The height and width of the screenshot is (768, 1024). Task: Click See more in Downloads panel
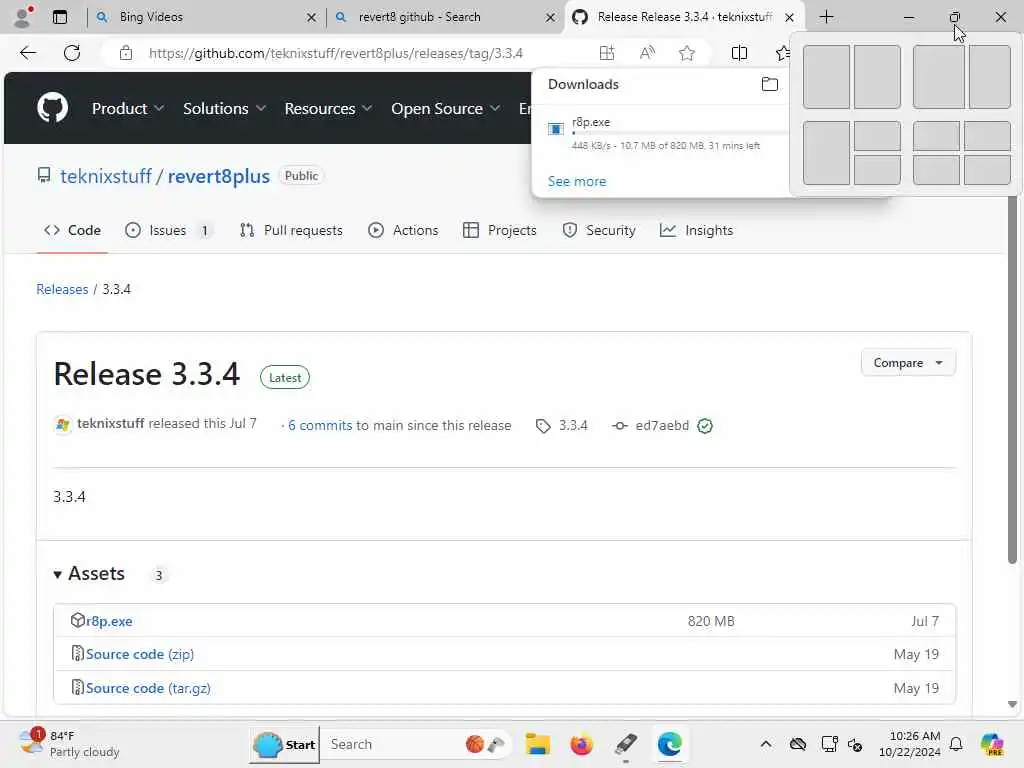pyautogui.click(x=577, y=182)
